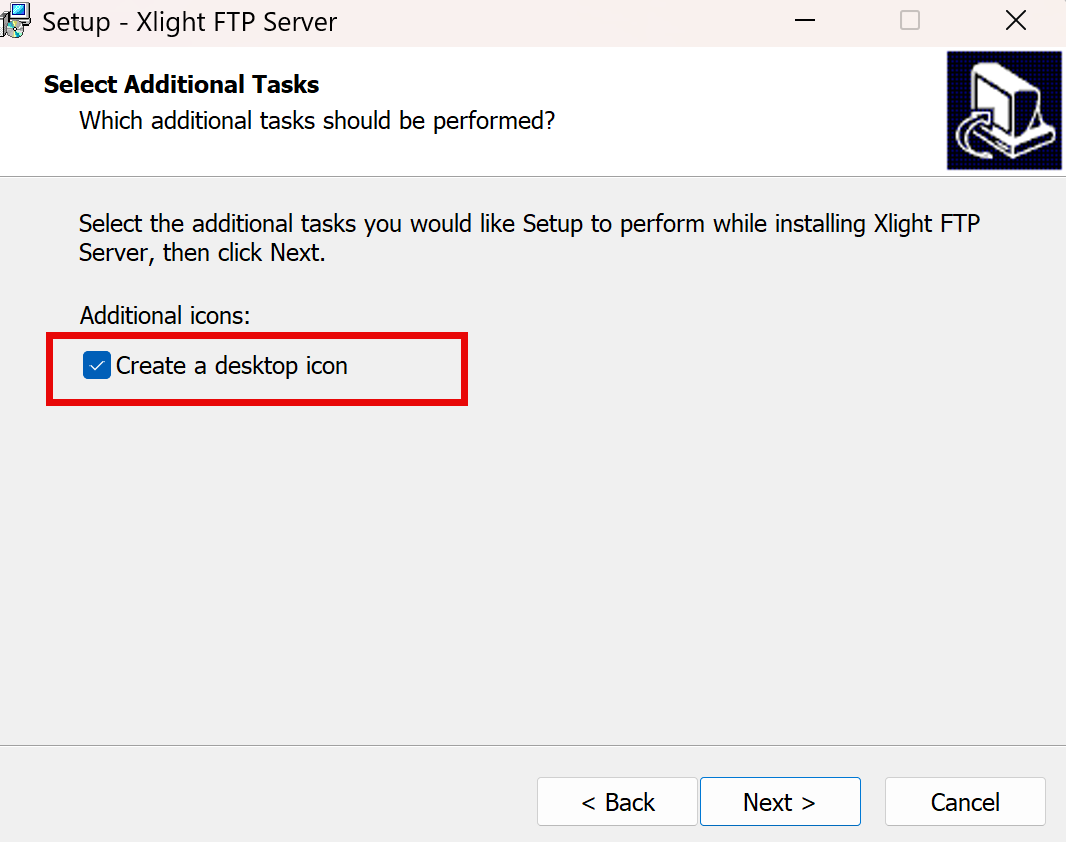Click the blue checkmark box
The width and height of the screenshot is (1066, 842).
pos(96,366)
